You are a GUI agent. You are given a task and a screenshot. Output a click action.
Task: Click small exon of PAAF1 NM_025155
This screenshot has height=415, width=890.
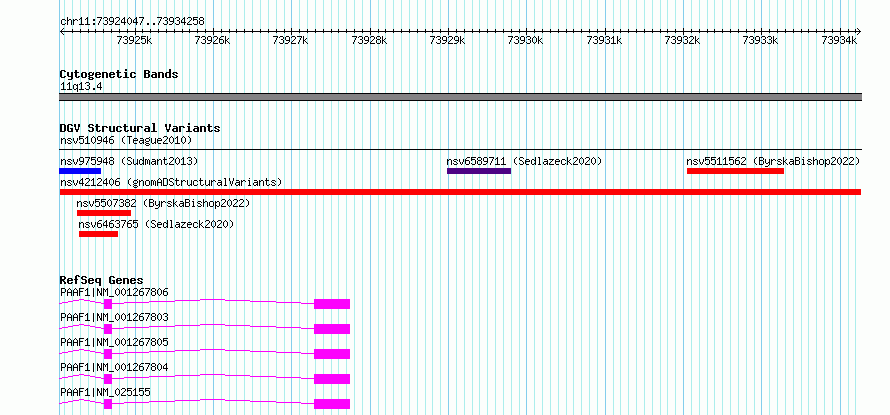tap(108, 404)
